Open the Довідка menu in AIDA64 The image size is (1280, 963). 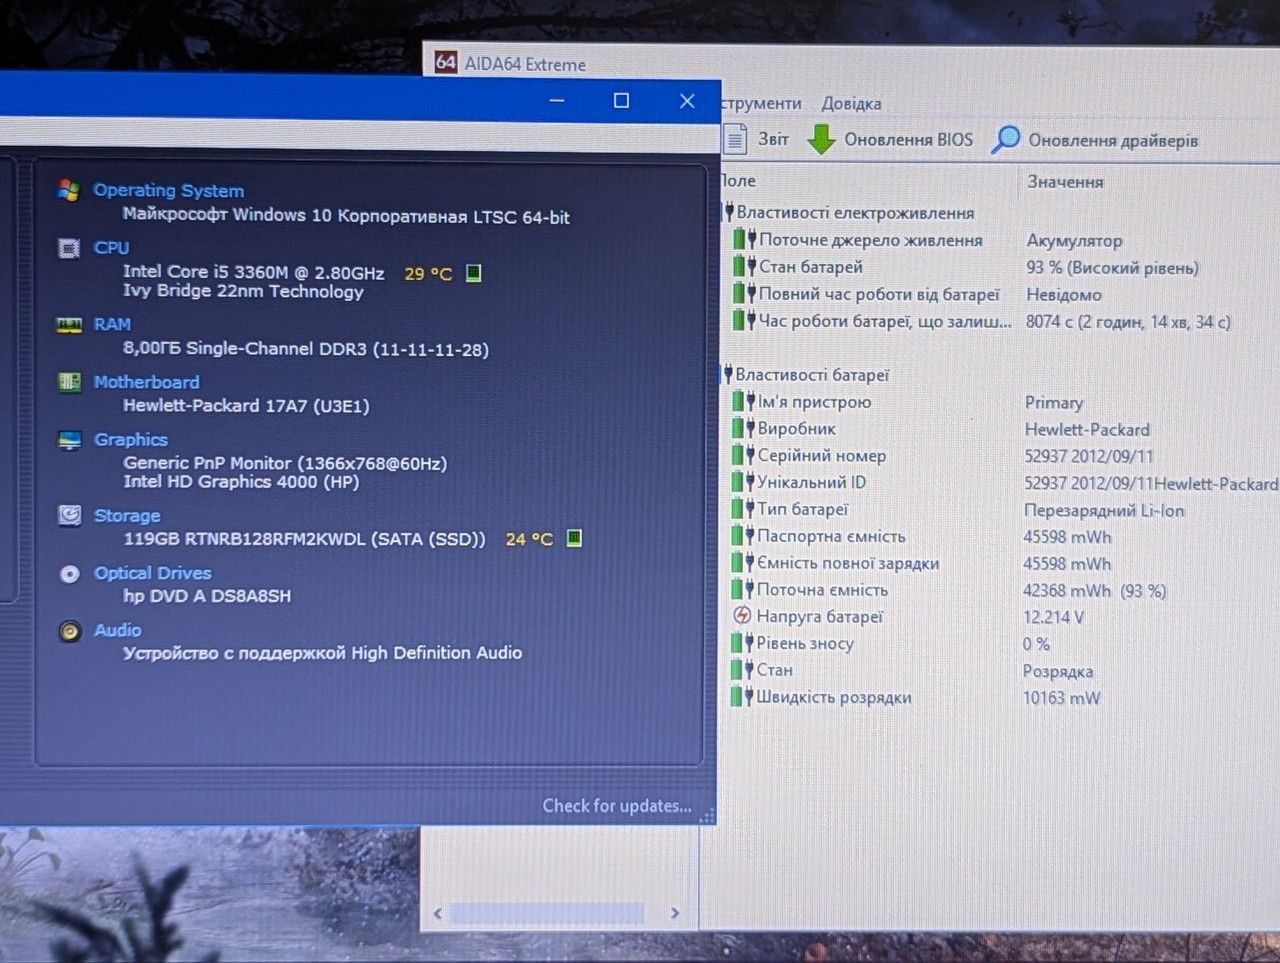coord(851,103)
